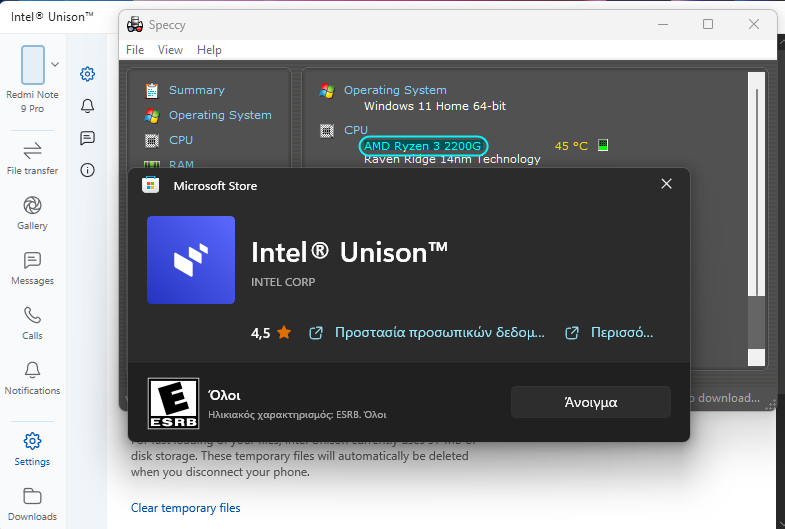Click the 4,5 star rating

pos(271,333)
